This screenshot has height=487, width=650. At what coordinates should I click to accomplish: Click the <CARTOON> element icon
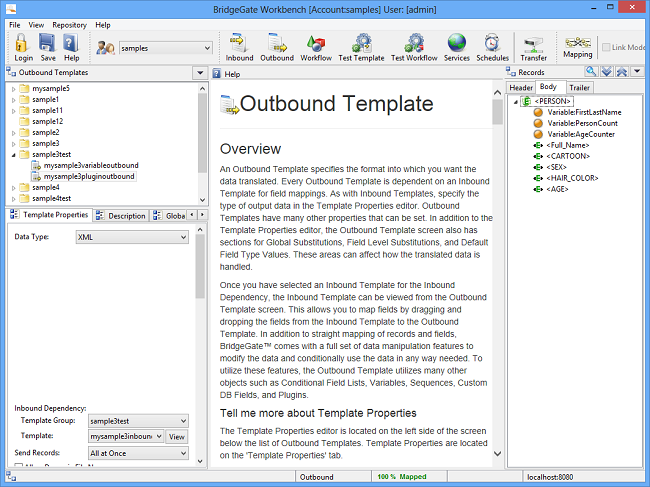click(538, 156)
